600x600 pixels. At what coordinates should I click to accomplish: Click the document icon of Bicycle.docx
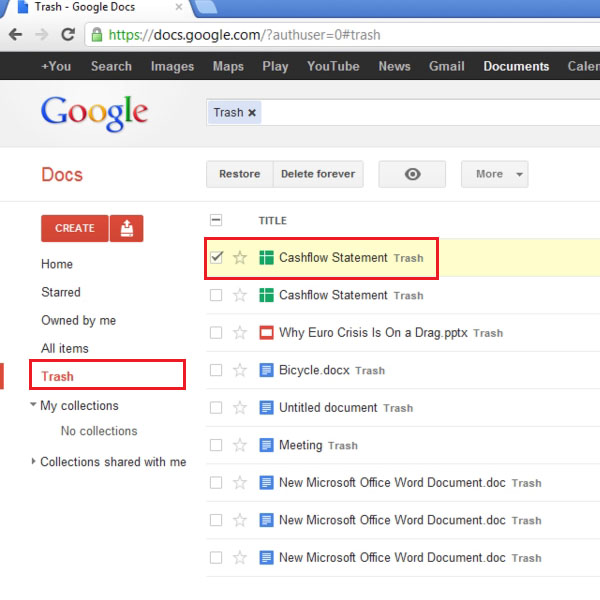click(266, 370)
